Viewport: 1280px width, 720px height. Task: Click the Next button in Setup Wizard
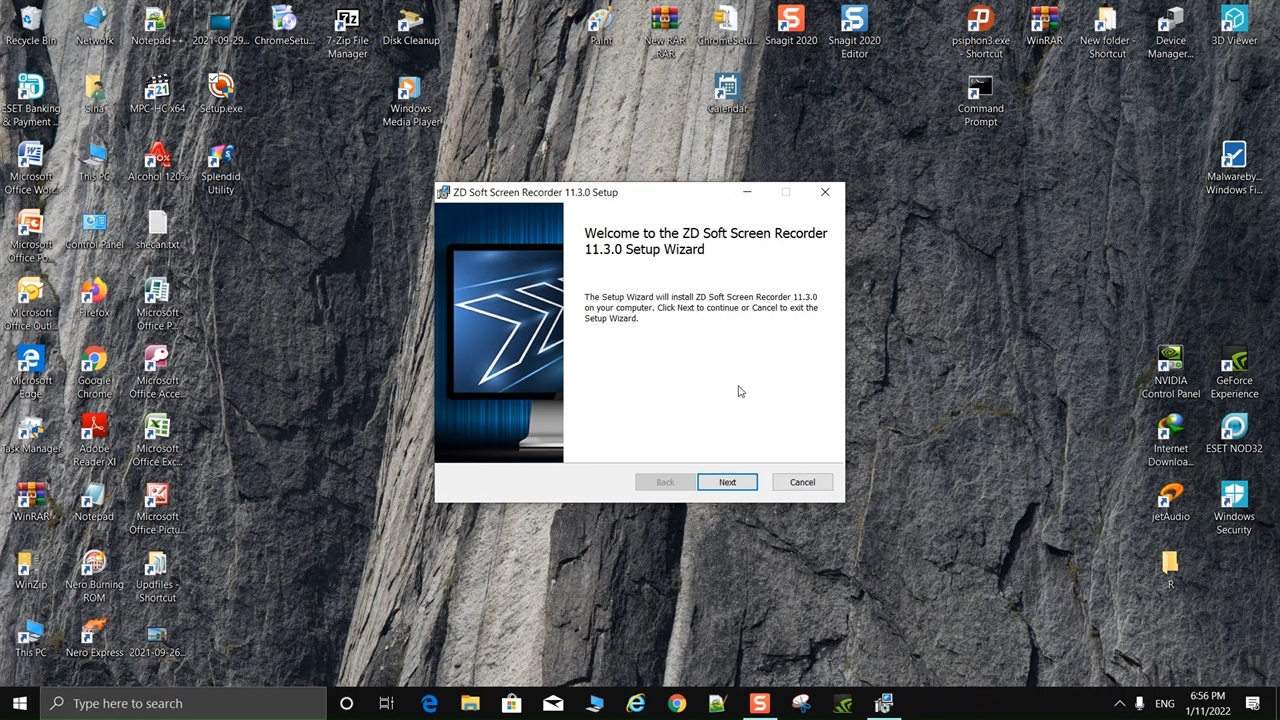[x=727, y=482]
